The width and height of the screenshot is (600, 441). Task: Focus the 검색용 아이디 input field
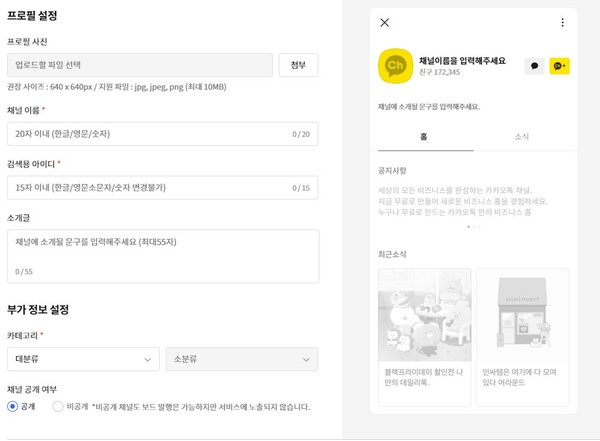pyautogui.click(x=150, y=187)
